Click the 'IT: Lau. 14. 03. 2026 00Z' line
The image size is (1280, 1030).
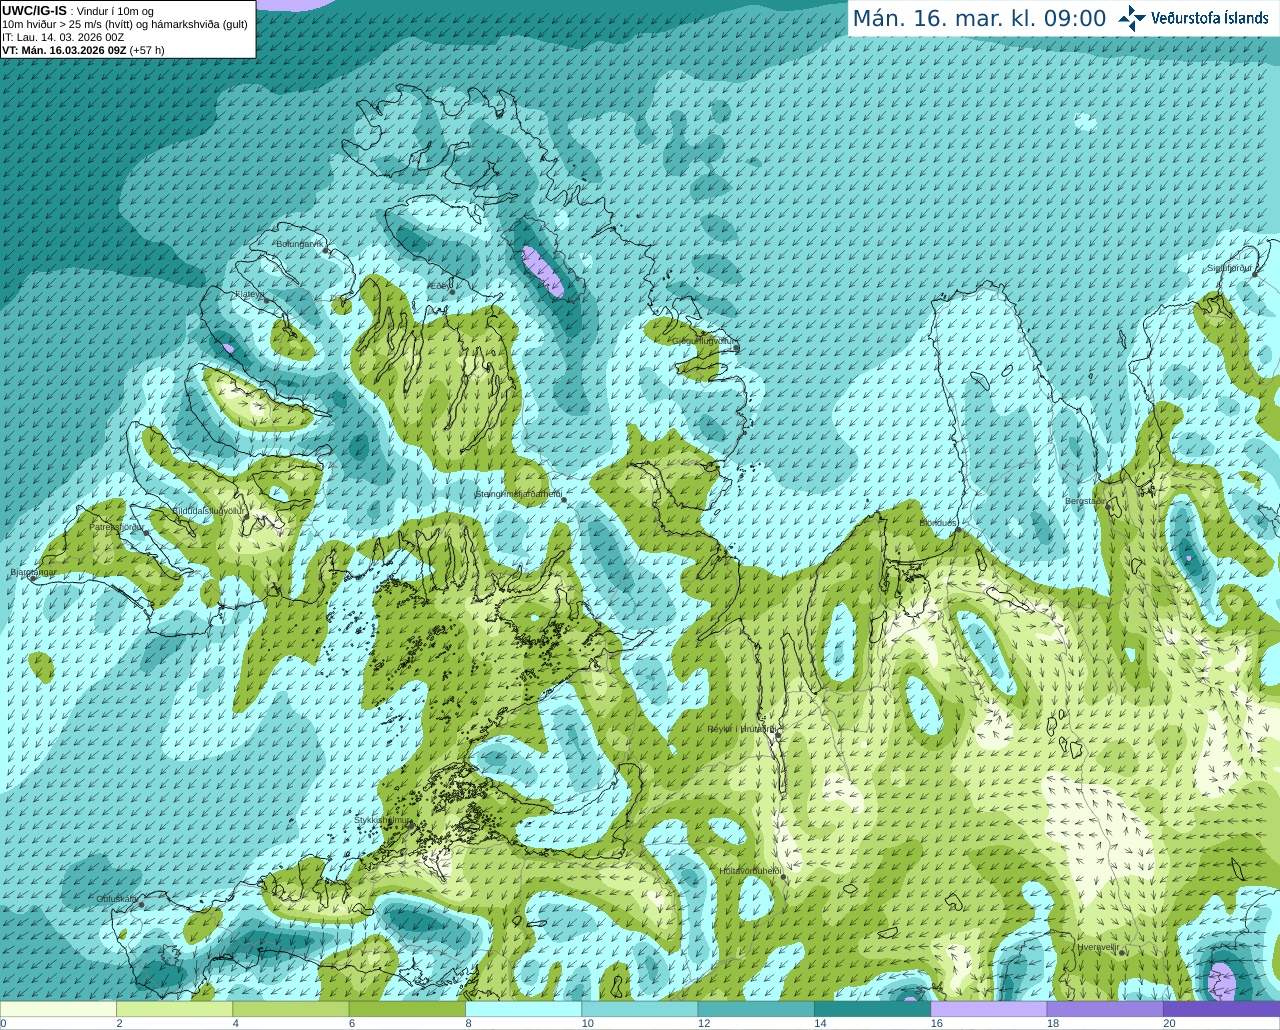pyautogui.click(x=63, y=37)
